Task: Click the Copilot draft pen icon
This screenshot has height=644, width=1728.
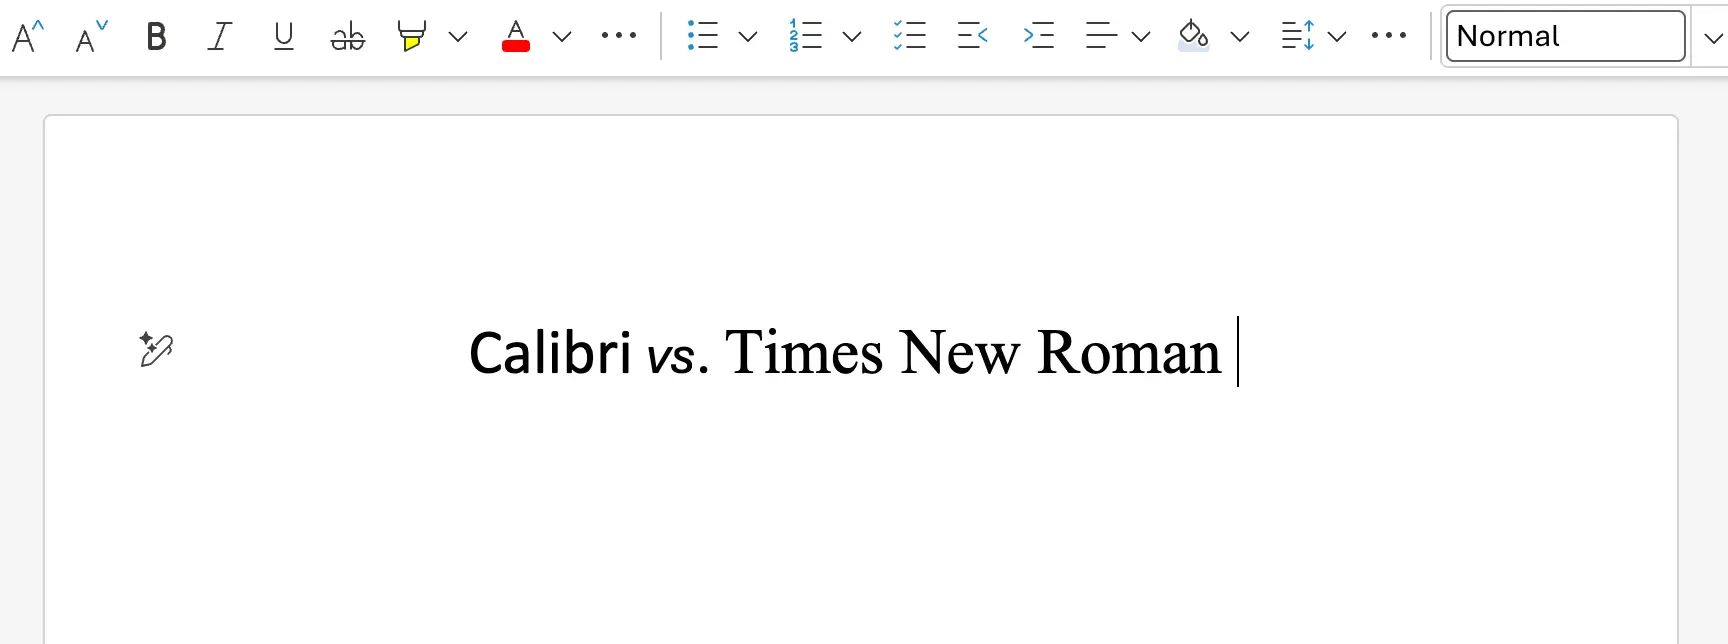Action: point(156,349)
